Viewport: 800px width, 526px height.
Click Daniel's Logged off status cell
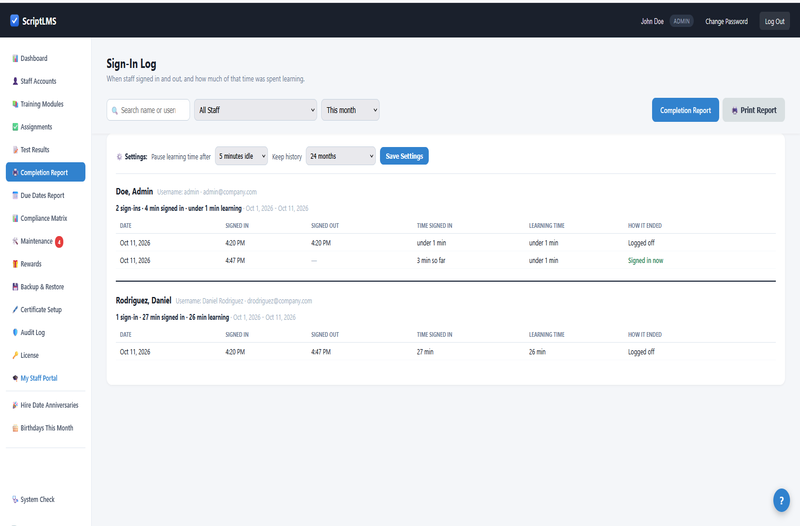(641, 352)
